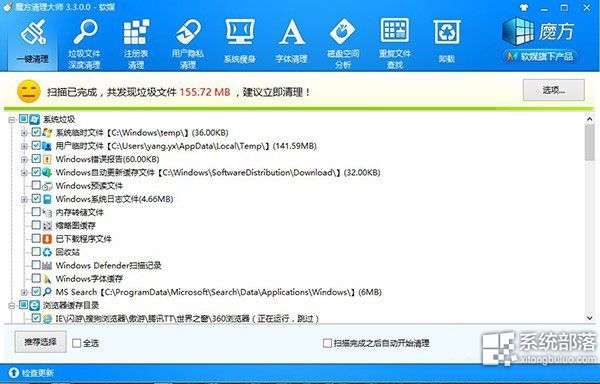Open the 重复文件查找 duplicate finder

[x=395, y=43]
